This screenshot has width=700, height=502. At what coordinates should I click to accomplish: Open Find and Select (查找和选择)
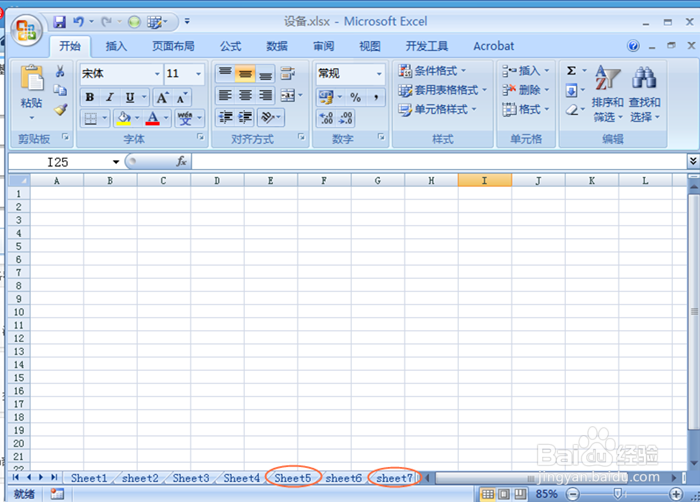pos(644,95)
